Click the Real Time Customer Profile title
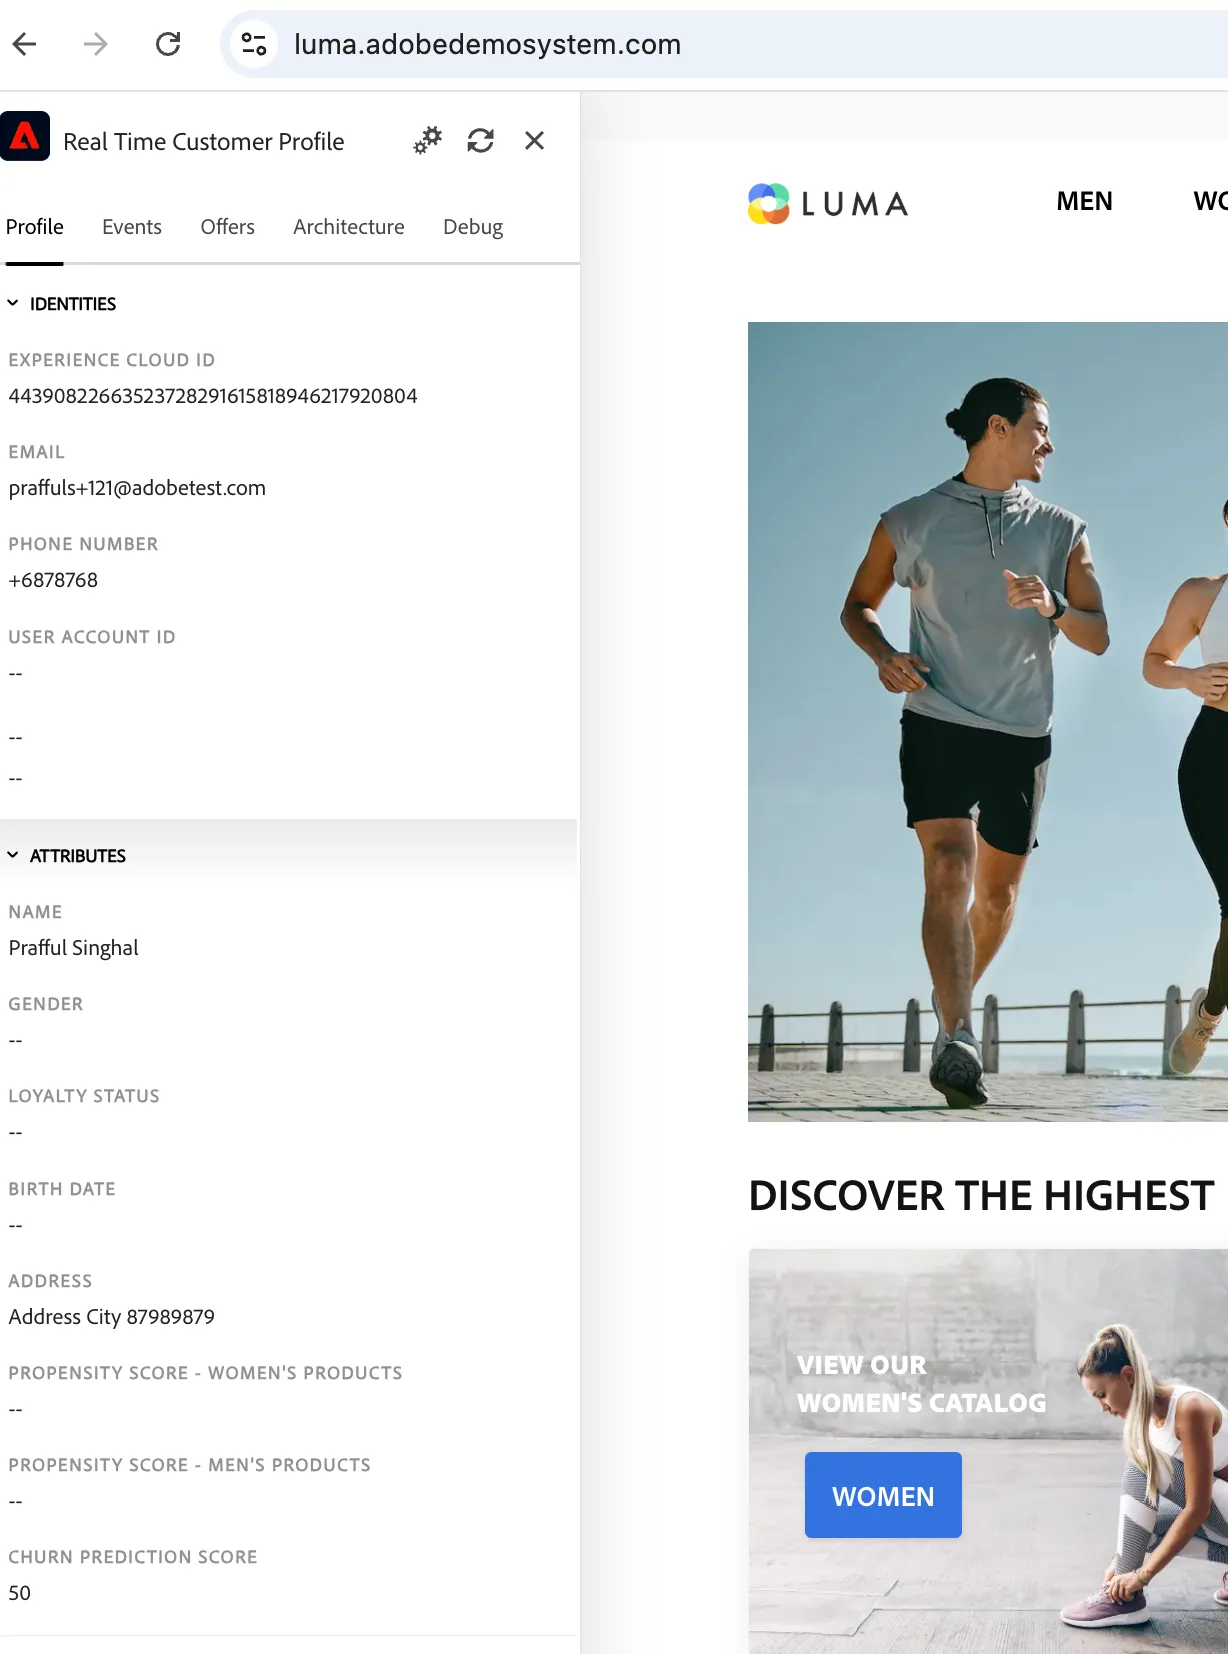Viewport: 1228px width, 1654px height. coord(204,142)
